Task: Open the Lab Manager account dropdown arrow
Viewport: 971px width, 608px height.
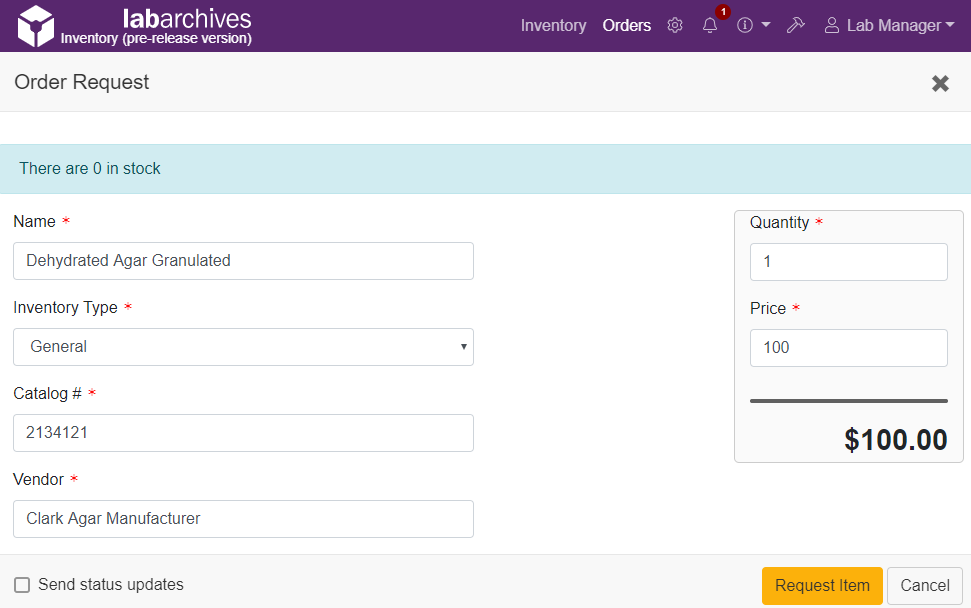Action: (949, 26)
